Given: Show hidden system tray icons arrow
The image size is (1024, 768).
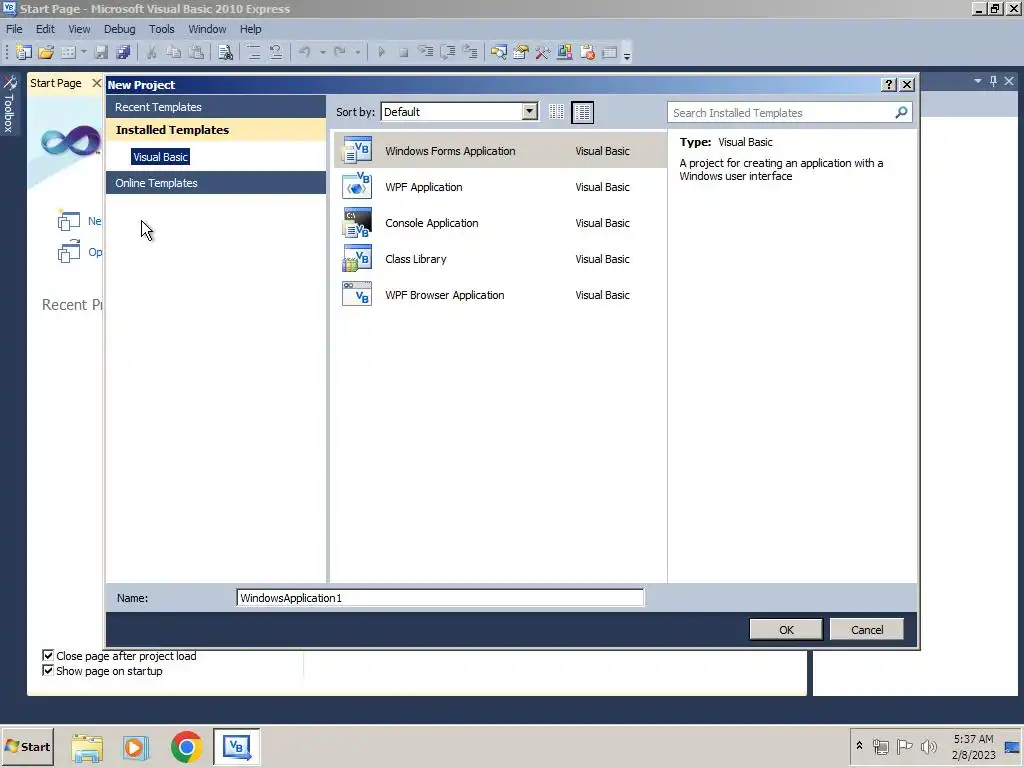Looking at the screenshot, I should pyautogui.click(x=859, y=746).
